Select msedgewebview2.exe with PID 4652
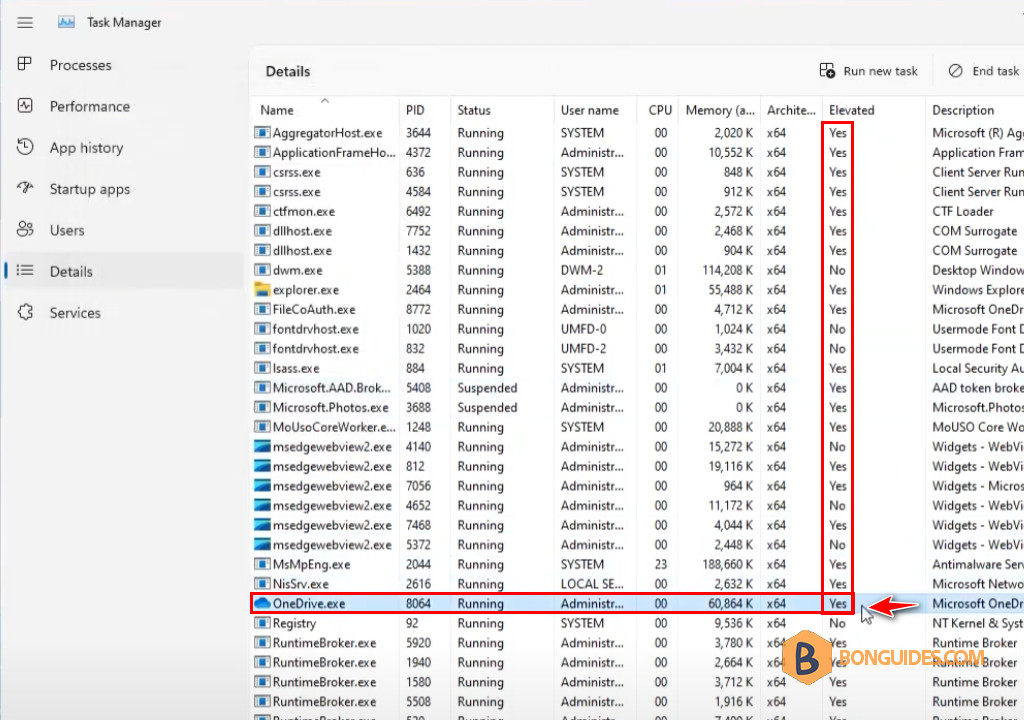The height and width of the screenshot is (720, 1024). [637, 505]
